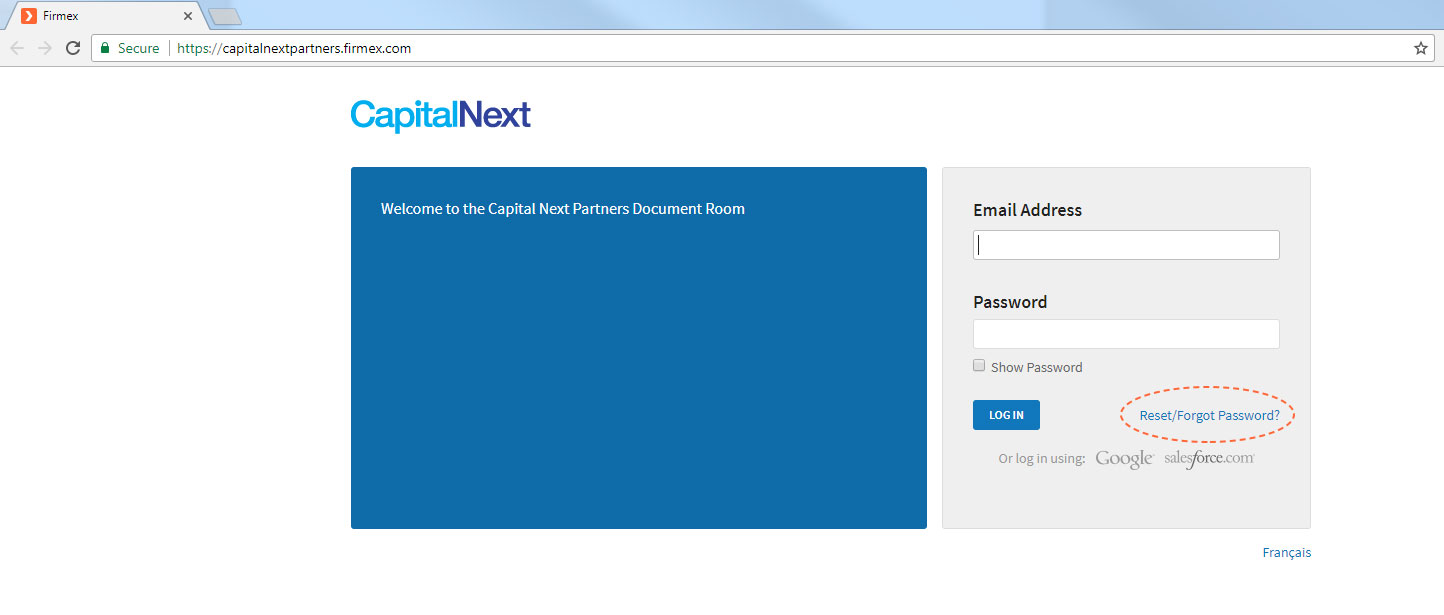Click the blue welcome banner panel
This screenshot has width=1444, height=615.
tap(639, 348)
